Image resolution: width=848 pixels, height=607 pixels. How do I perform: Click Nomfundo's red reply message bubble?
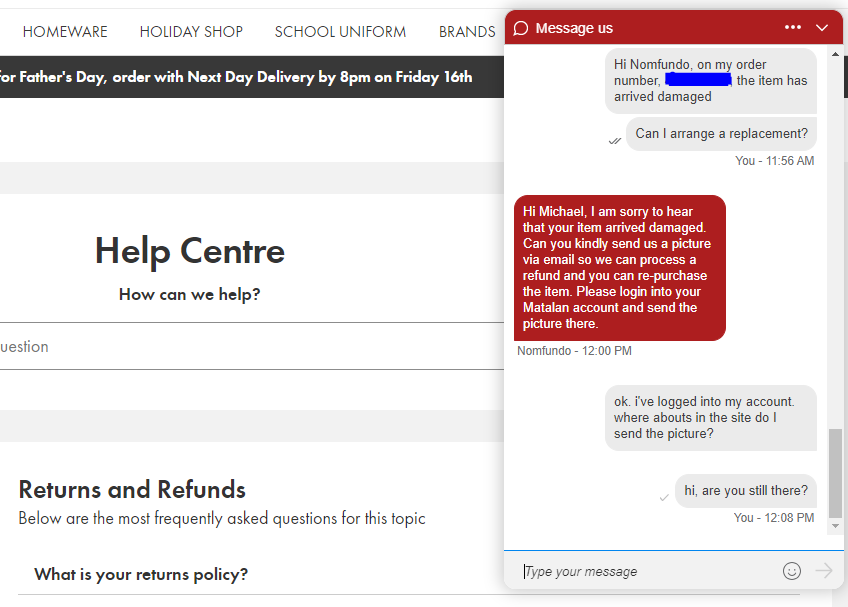pyautogui.click(x=620, y=268)
